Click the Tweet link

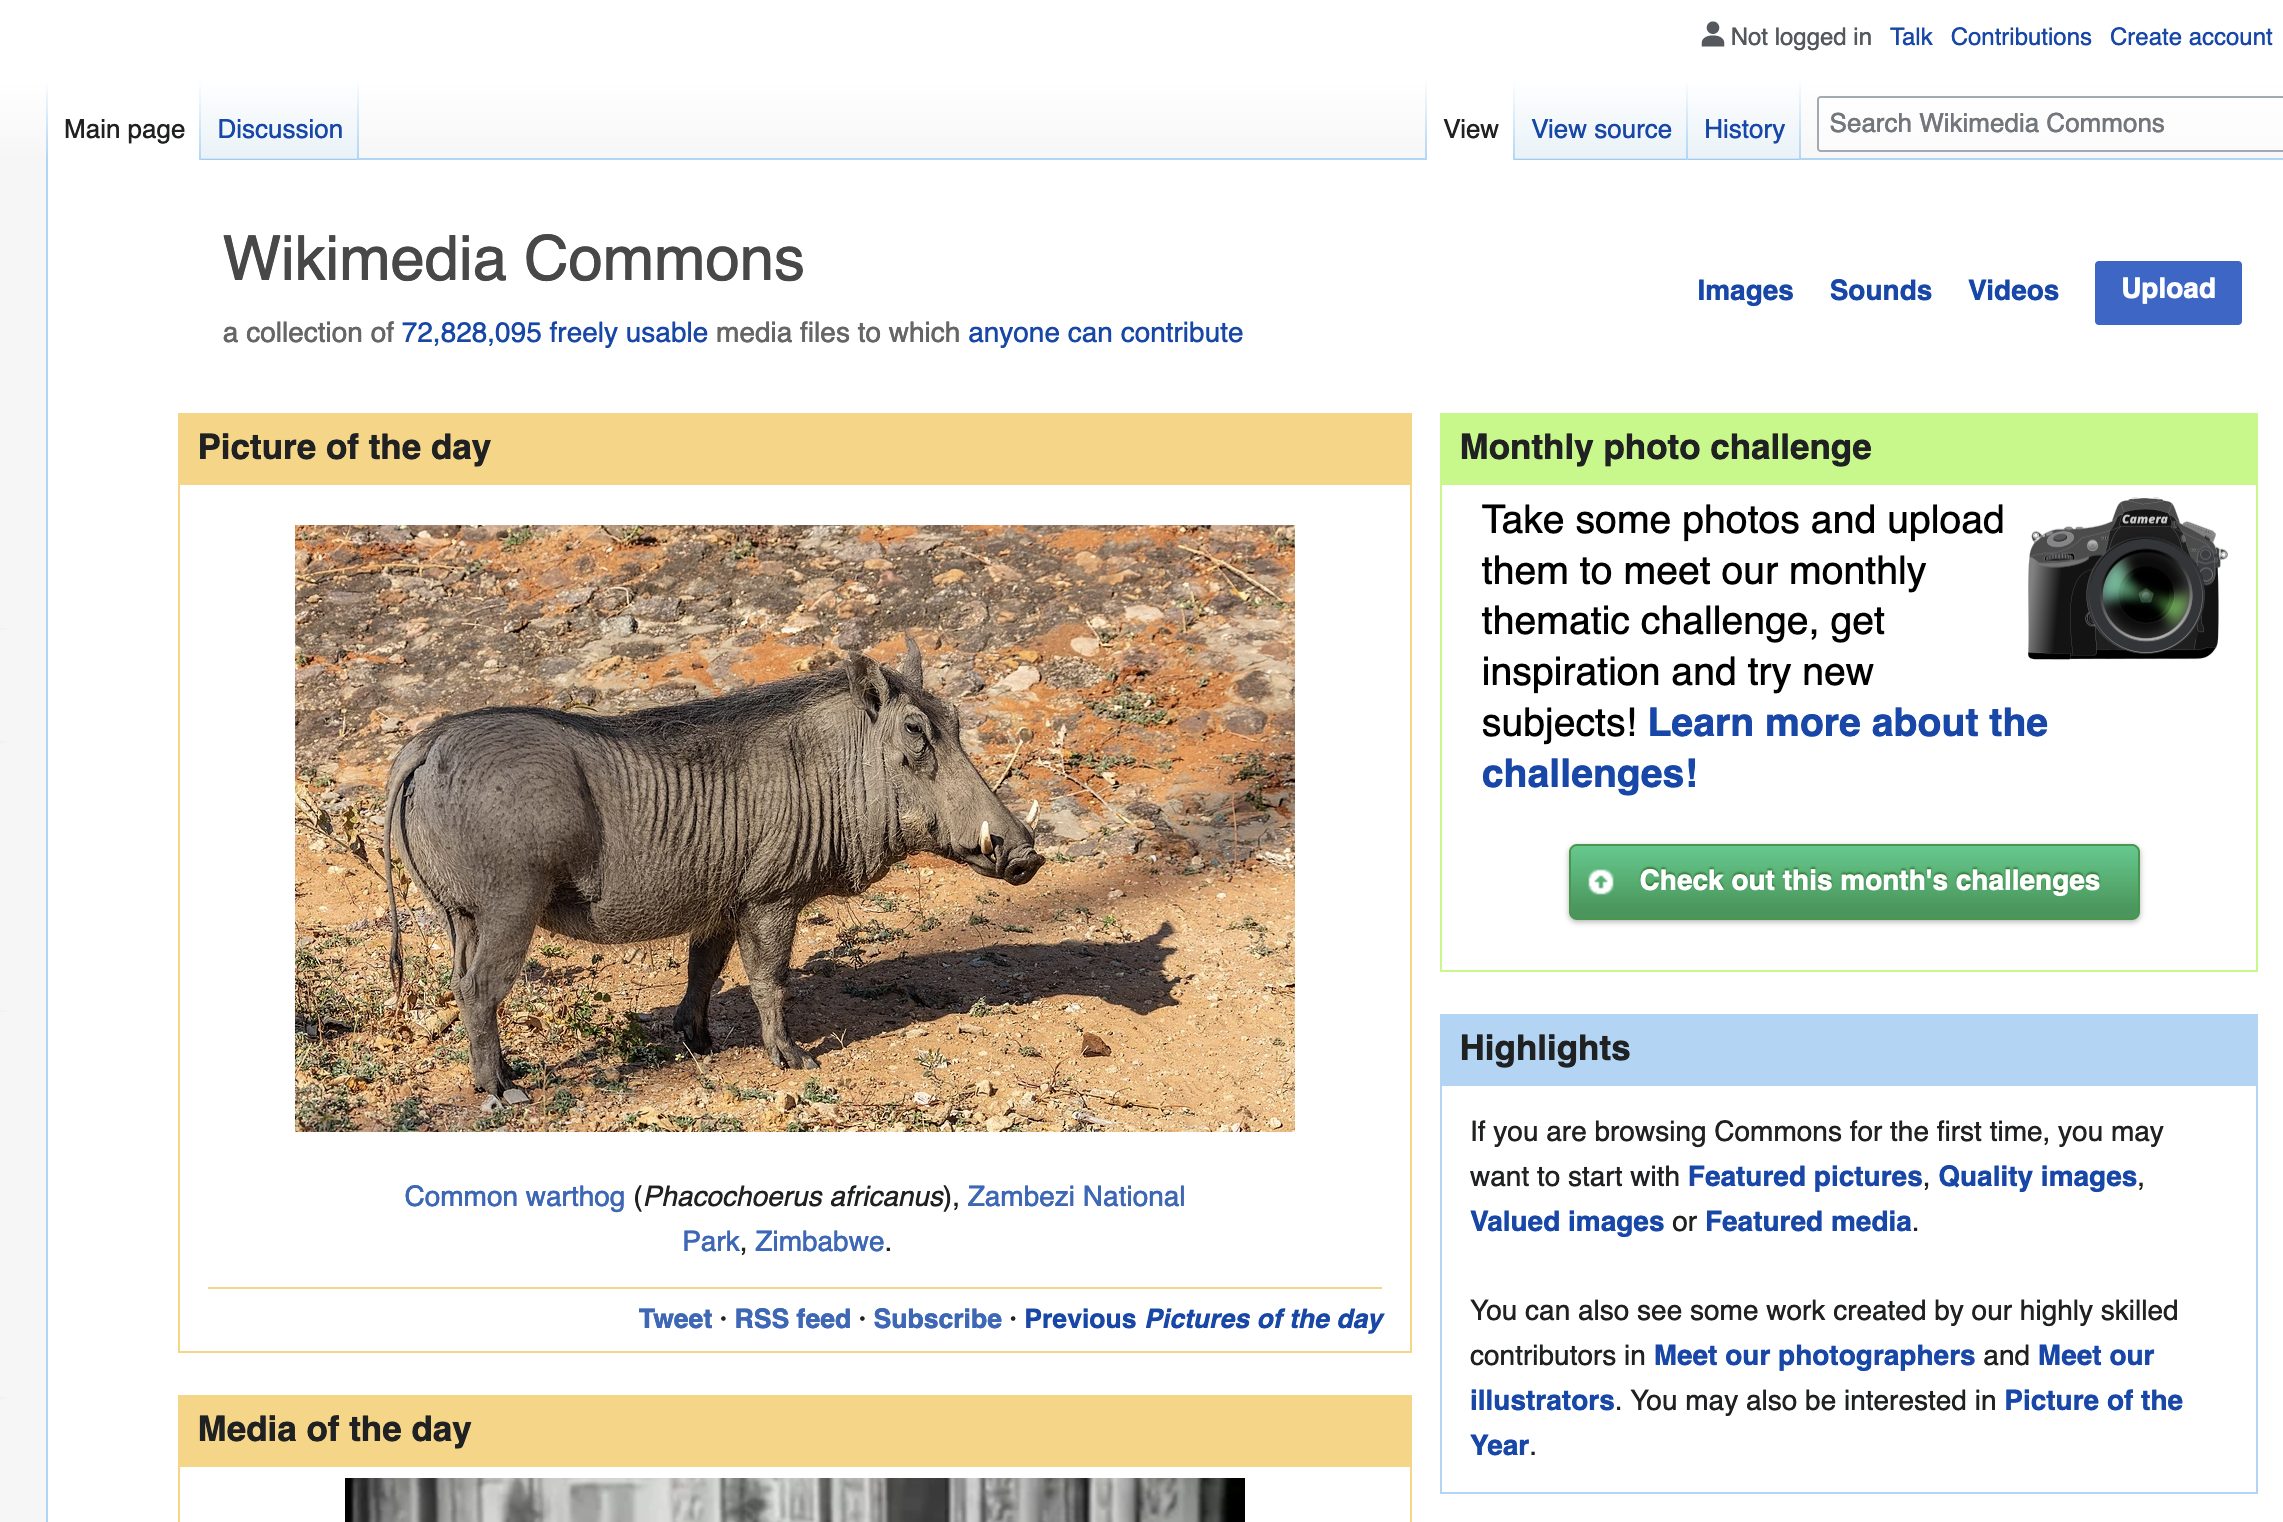click(675, 1319)
